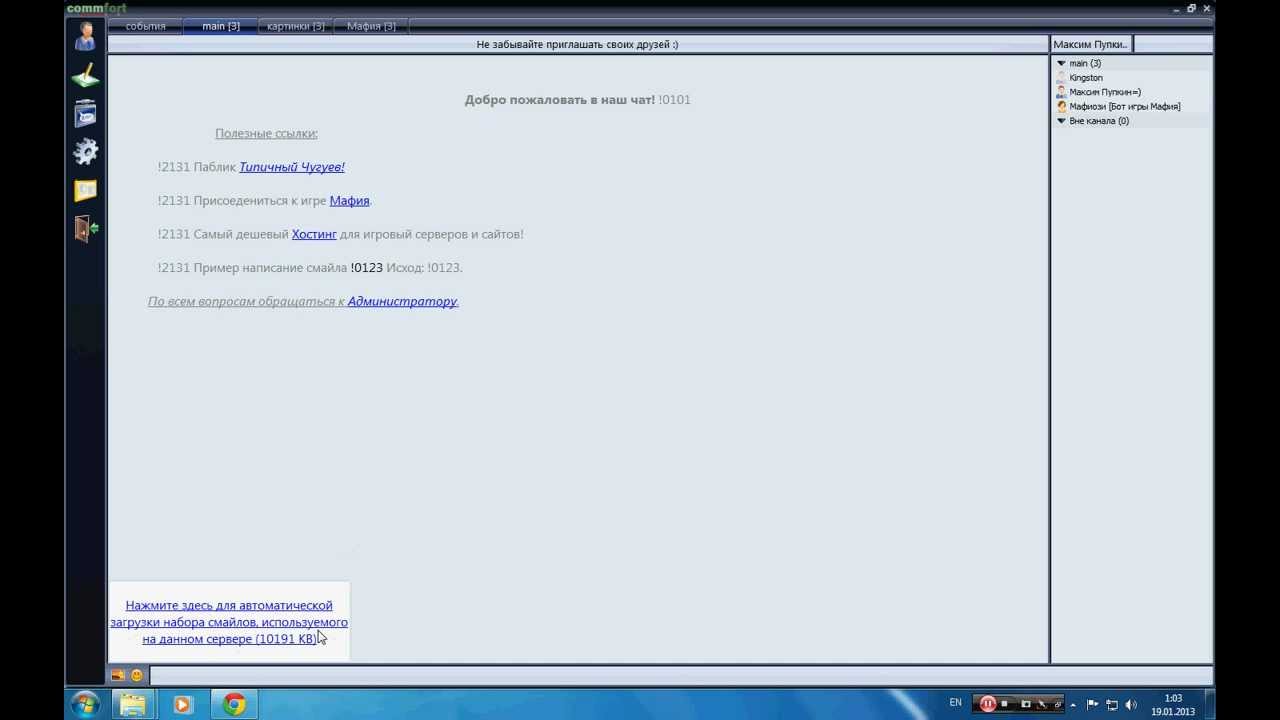The height and width of the screenshot is (720, 1280).
Task: Open settings gear in sidebar
Action: pyautogui.click(x=86, y=151)
